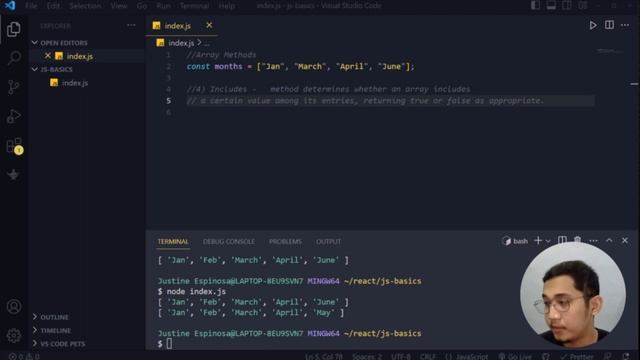Switch to the Output tab
Screen dimensions: 640x360
pos(329,242)
